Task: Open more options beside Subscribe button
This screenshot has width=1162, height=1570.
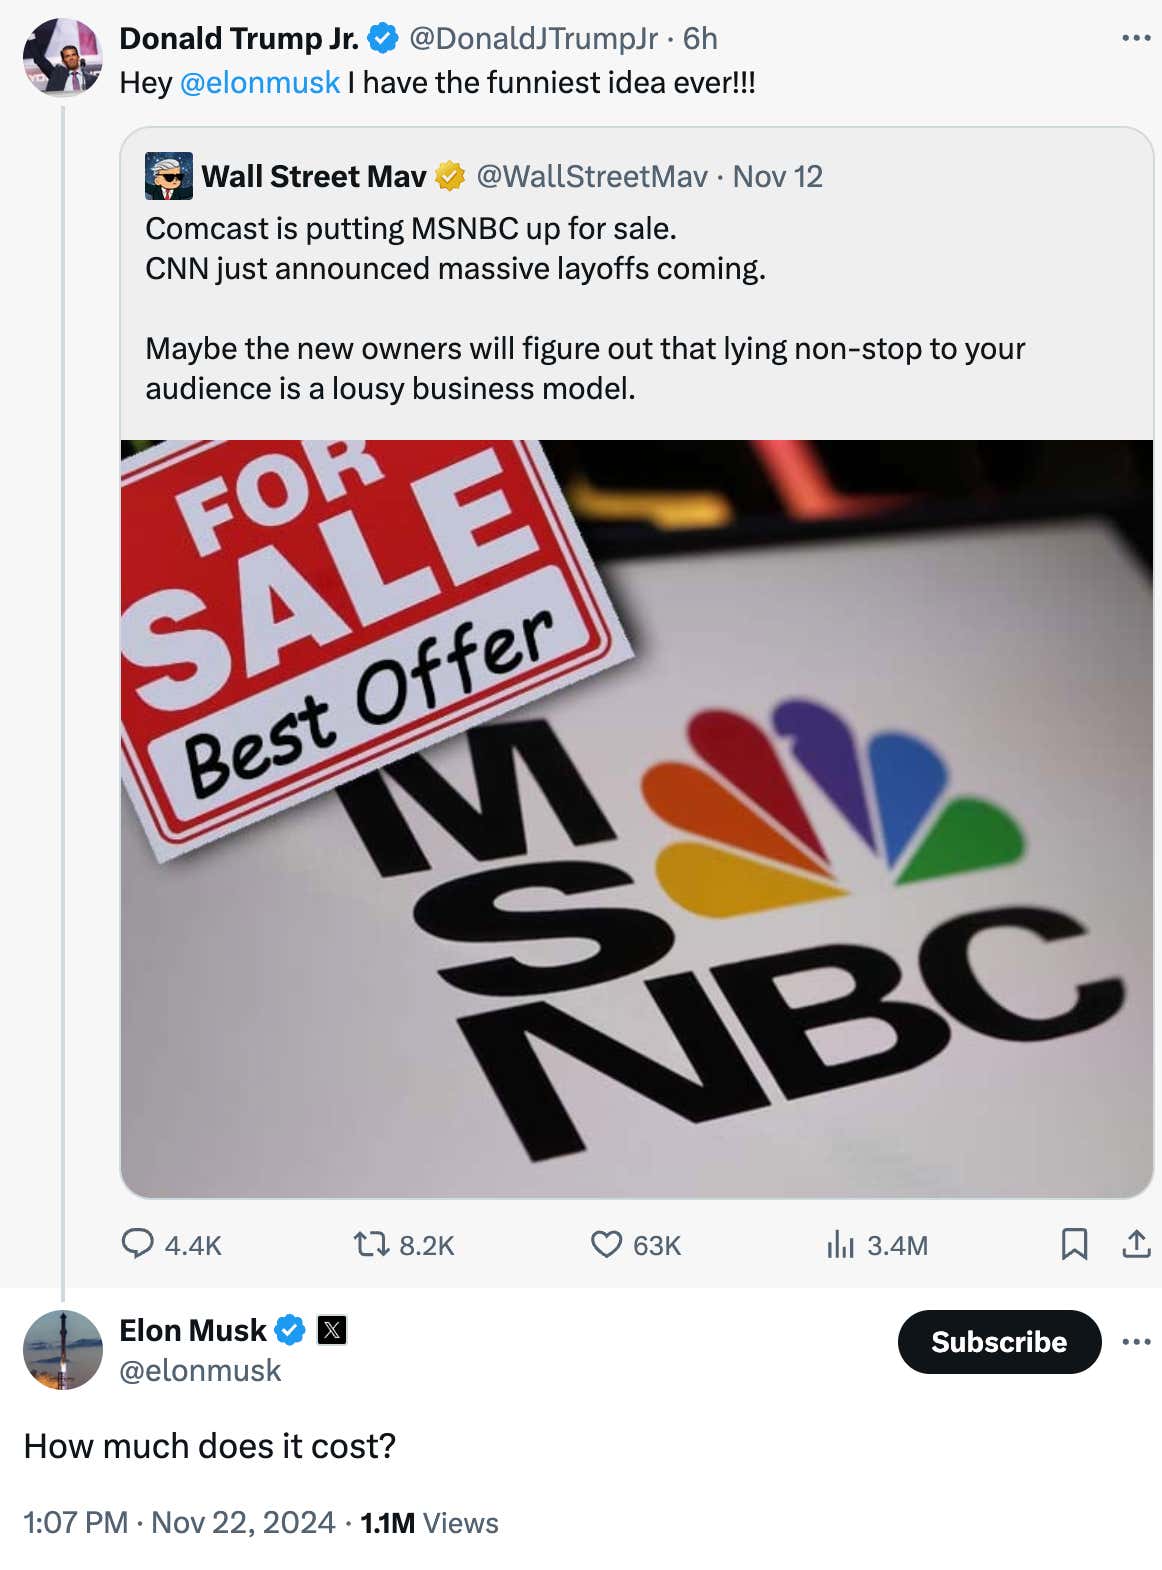Action: coord(1136,1342)
